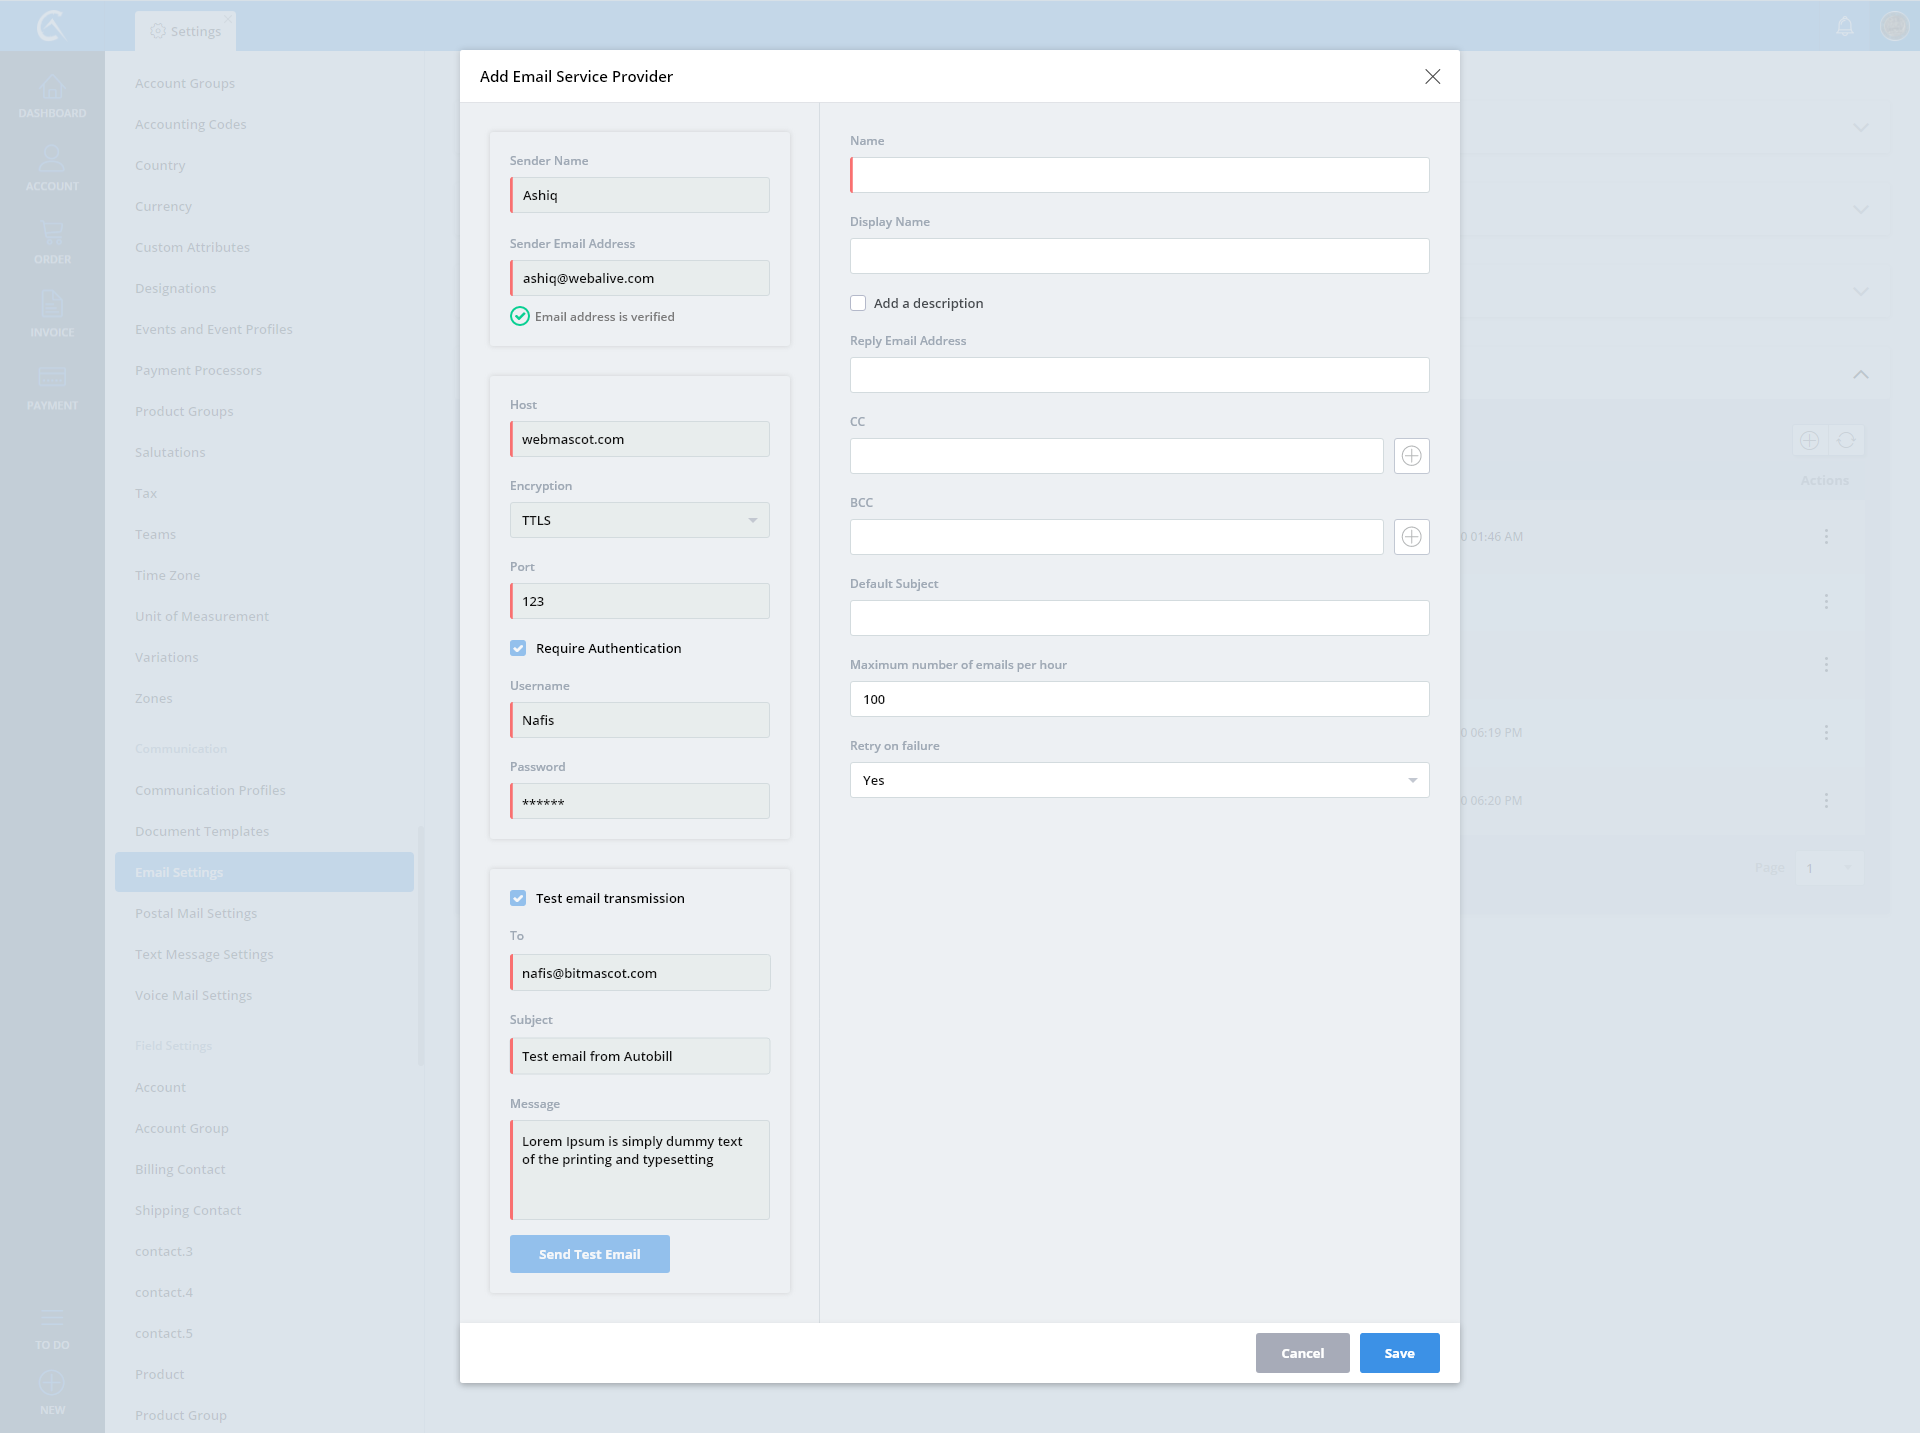This screenshot has height=1433, width=1920.
Task: Uncheck Require Authentication checkbox
Action: pyautogui.click(x=518, y=648)
